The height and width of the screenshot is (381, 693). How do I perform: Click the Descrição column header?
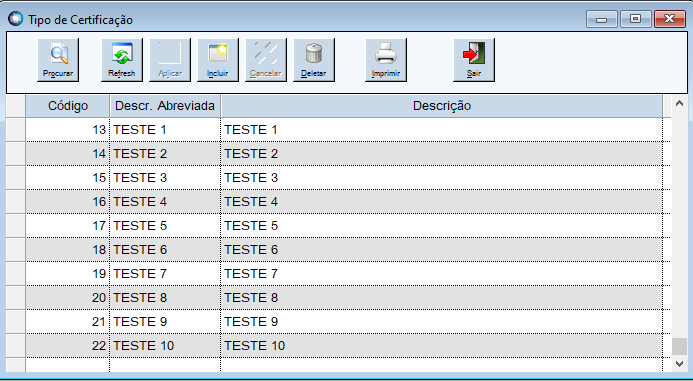(x=442, y=106)
